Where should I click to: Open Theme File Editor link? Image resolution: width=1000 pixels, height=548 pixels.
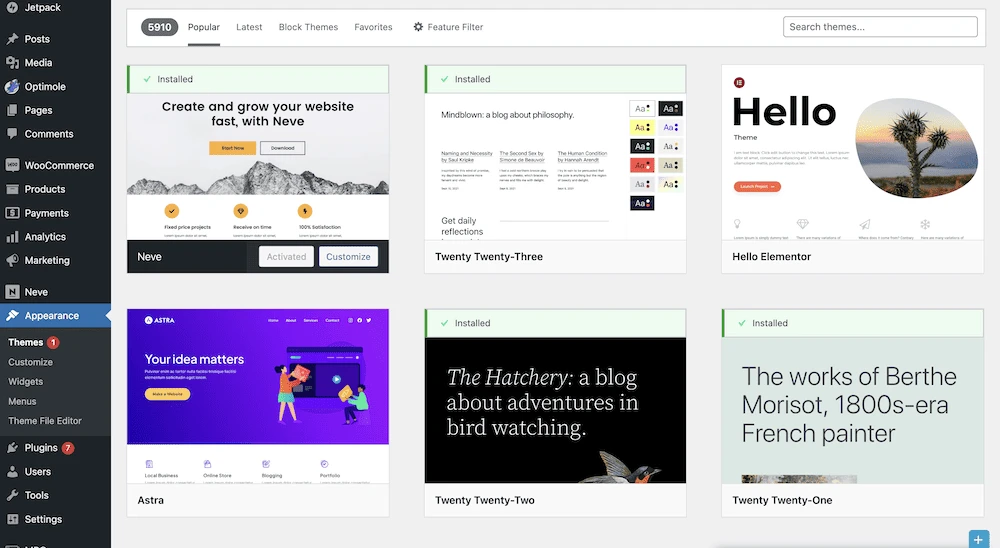(x=45, y=421)
